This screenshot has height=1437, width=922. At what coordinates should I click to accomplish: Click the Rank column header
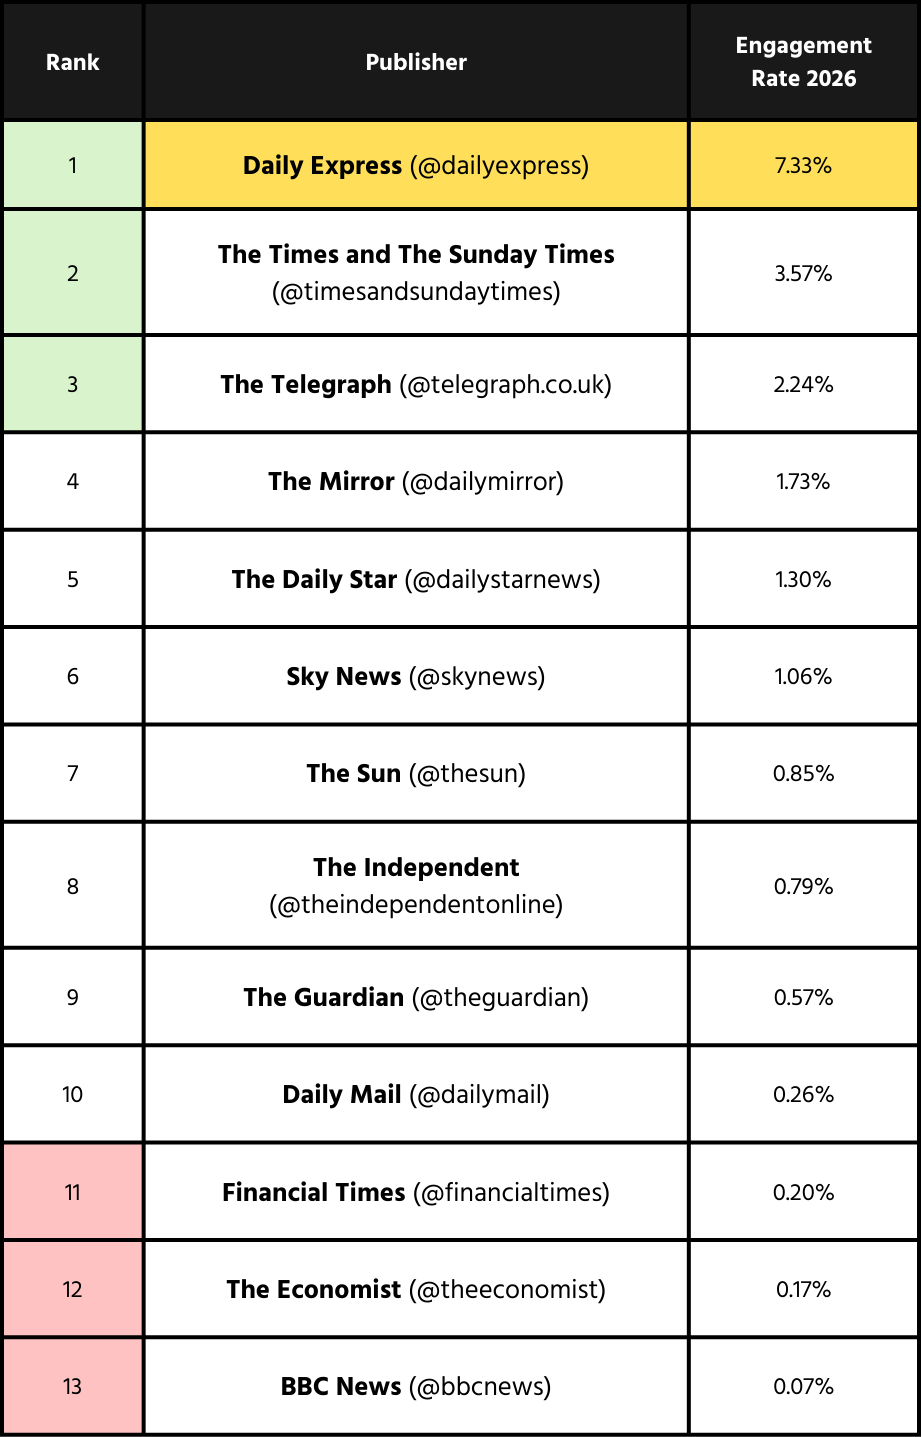pyautogui.click(x=73, y=62)
